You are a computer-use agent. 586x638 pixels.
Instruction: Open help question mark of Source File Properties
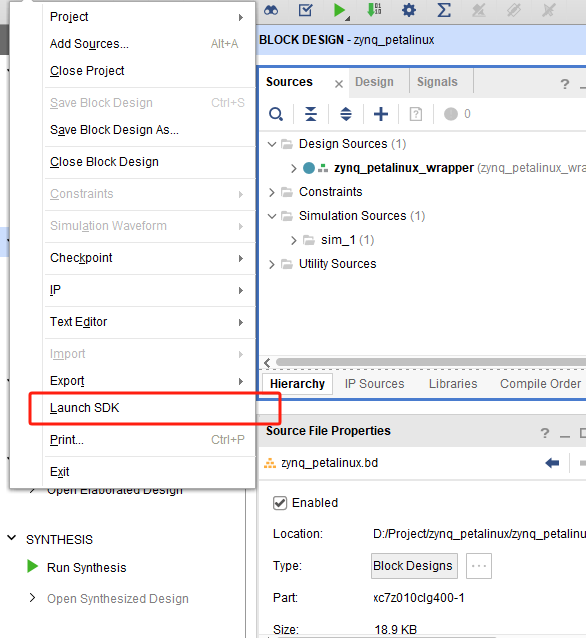[545, 433]
